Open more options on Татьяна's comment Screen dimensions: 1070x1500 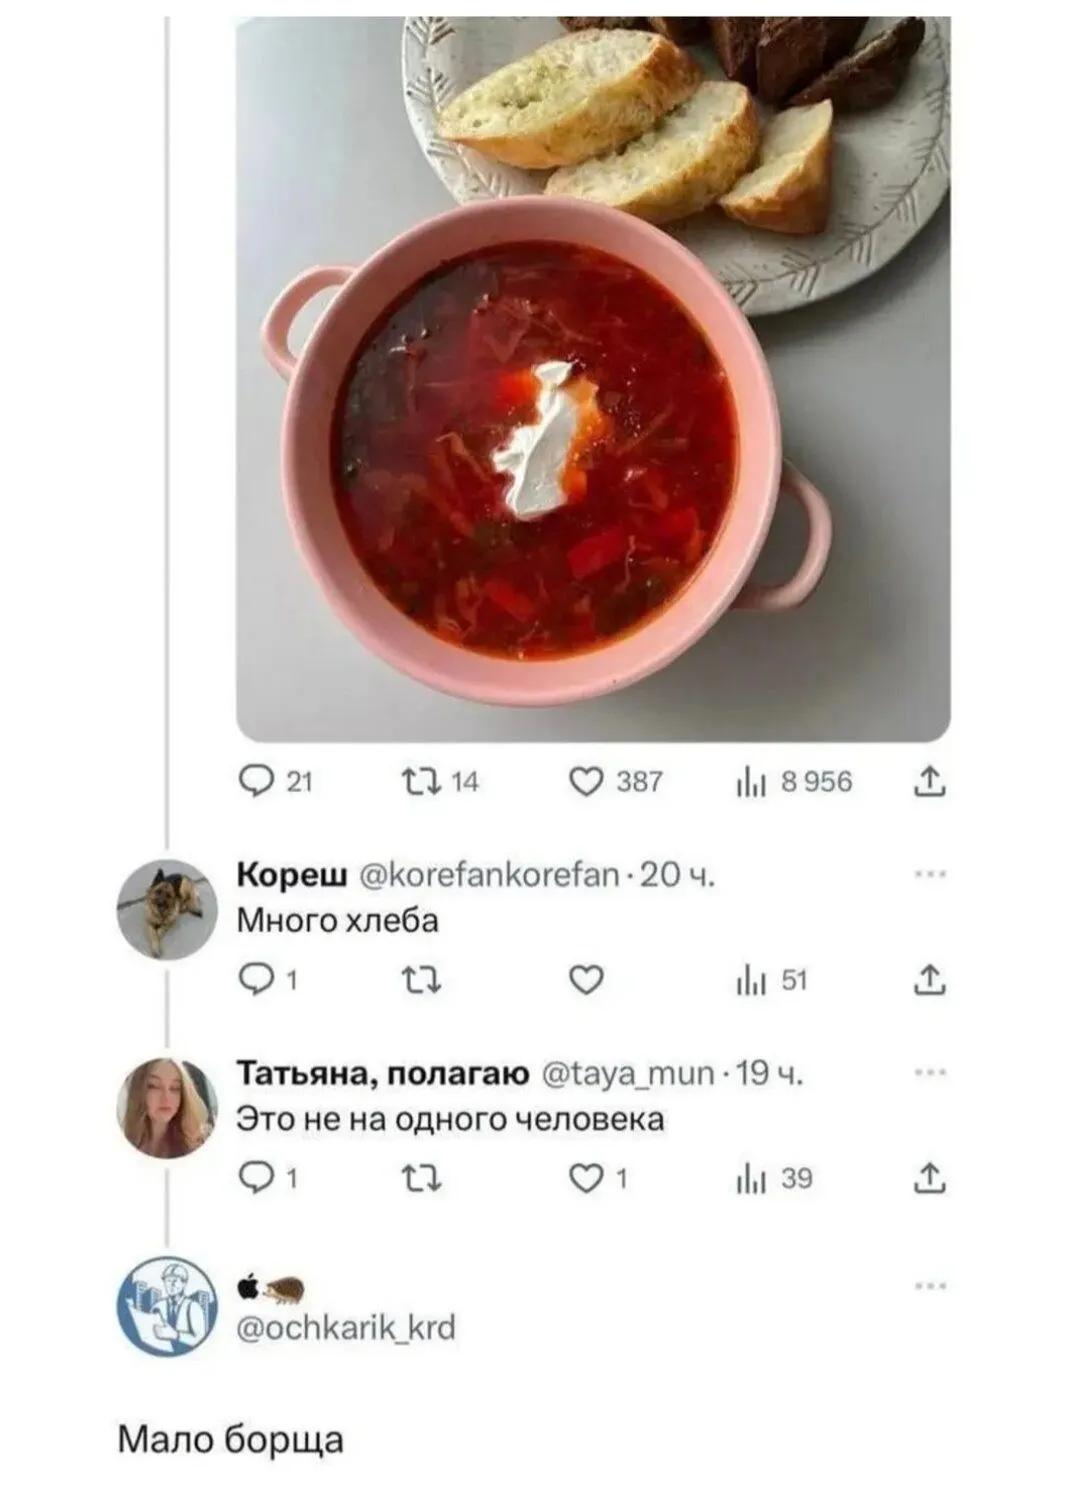tap(930, 1073)
